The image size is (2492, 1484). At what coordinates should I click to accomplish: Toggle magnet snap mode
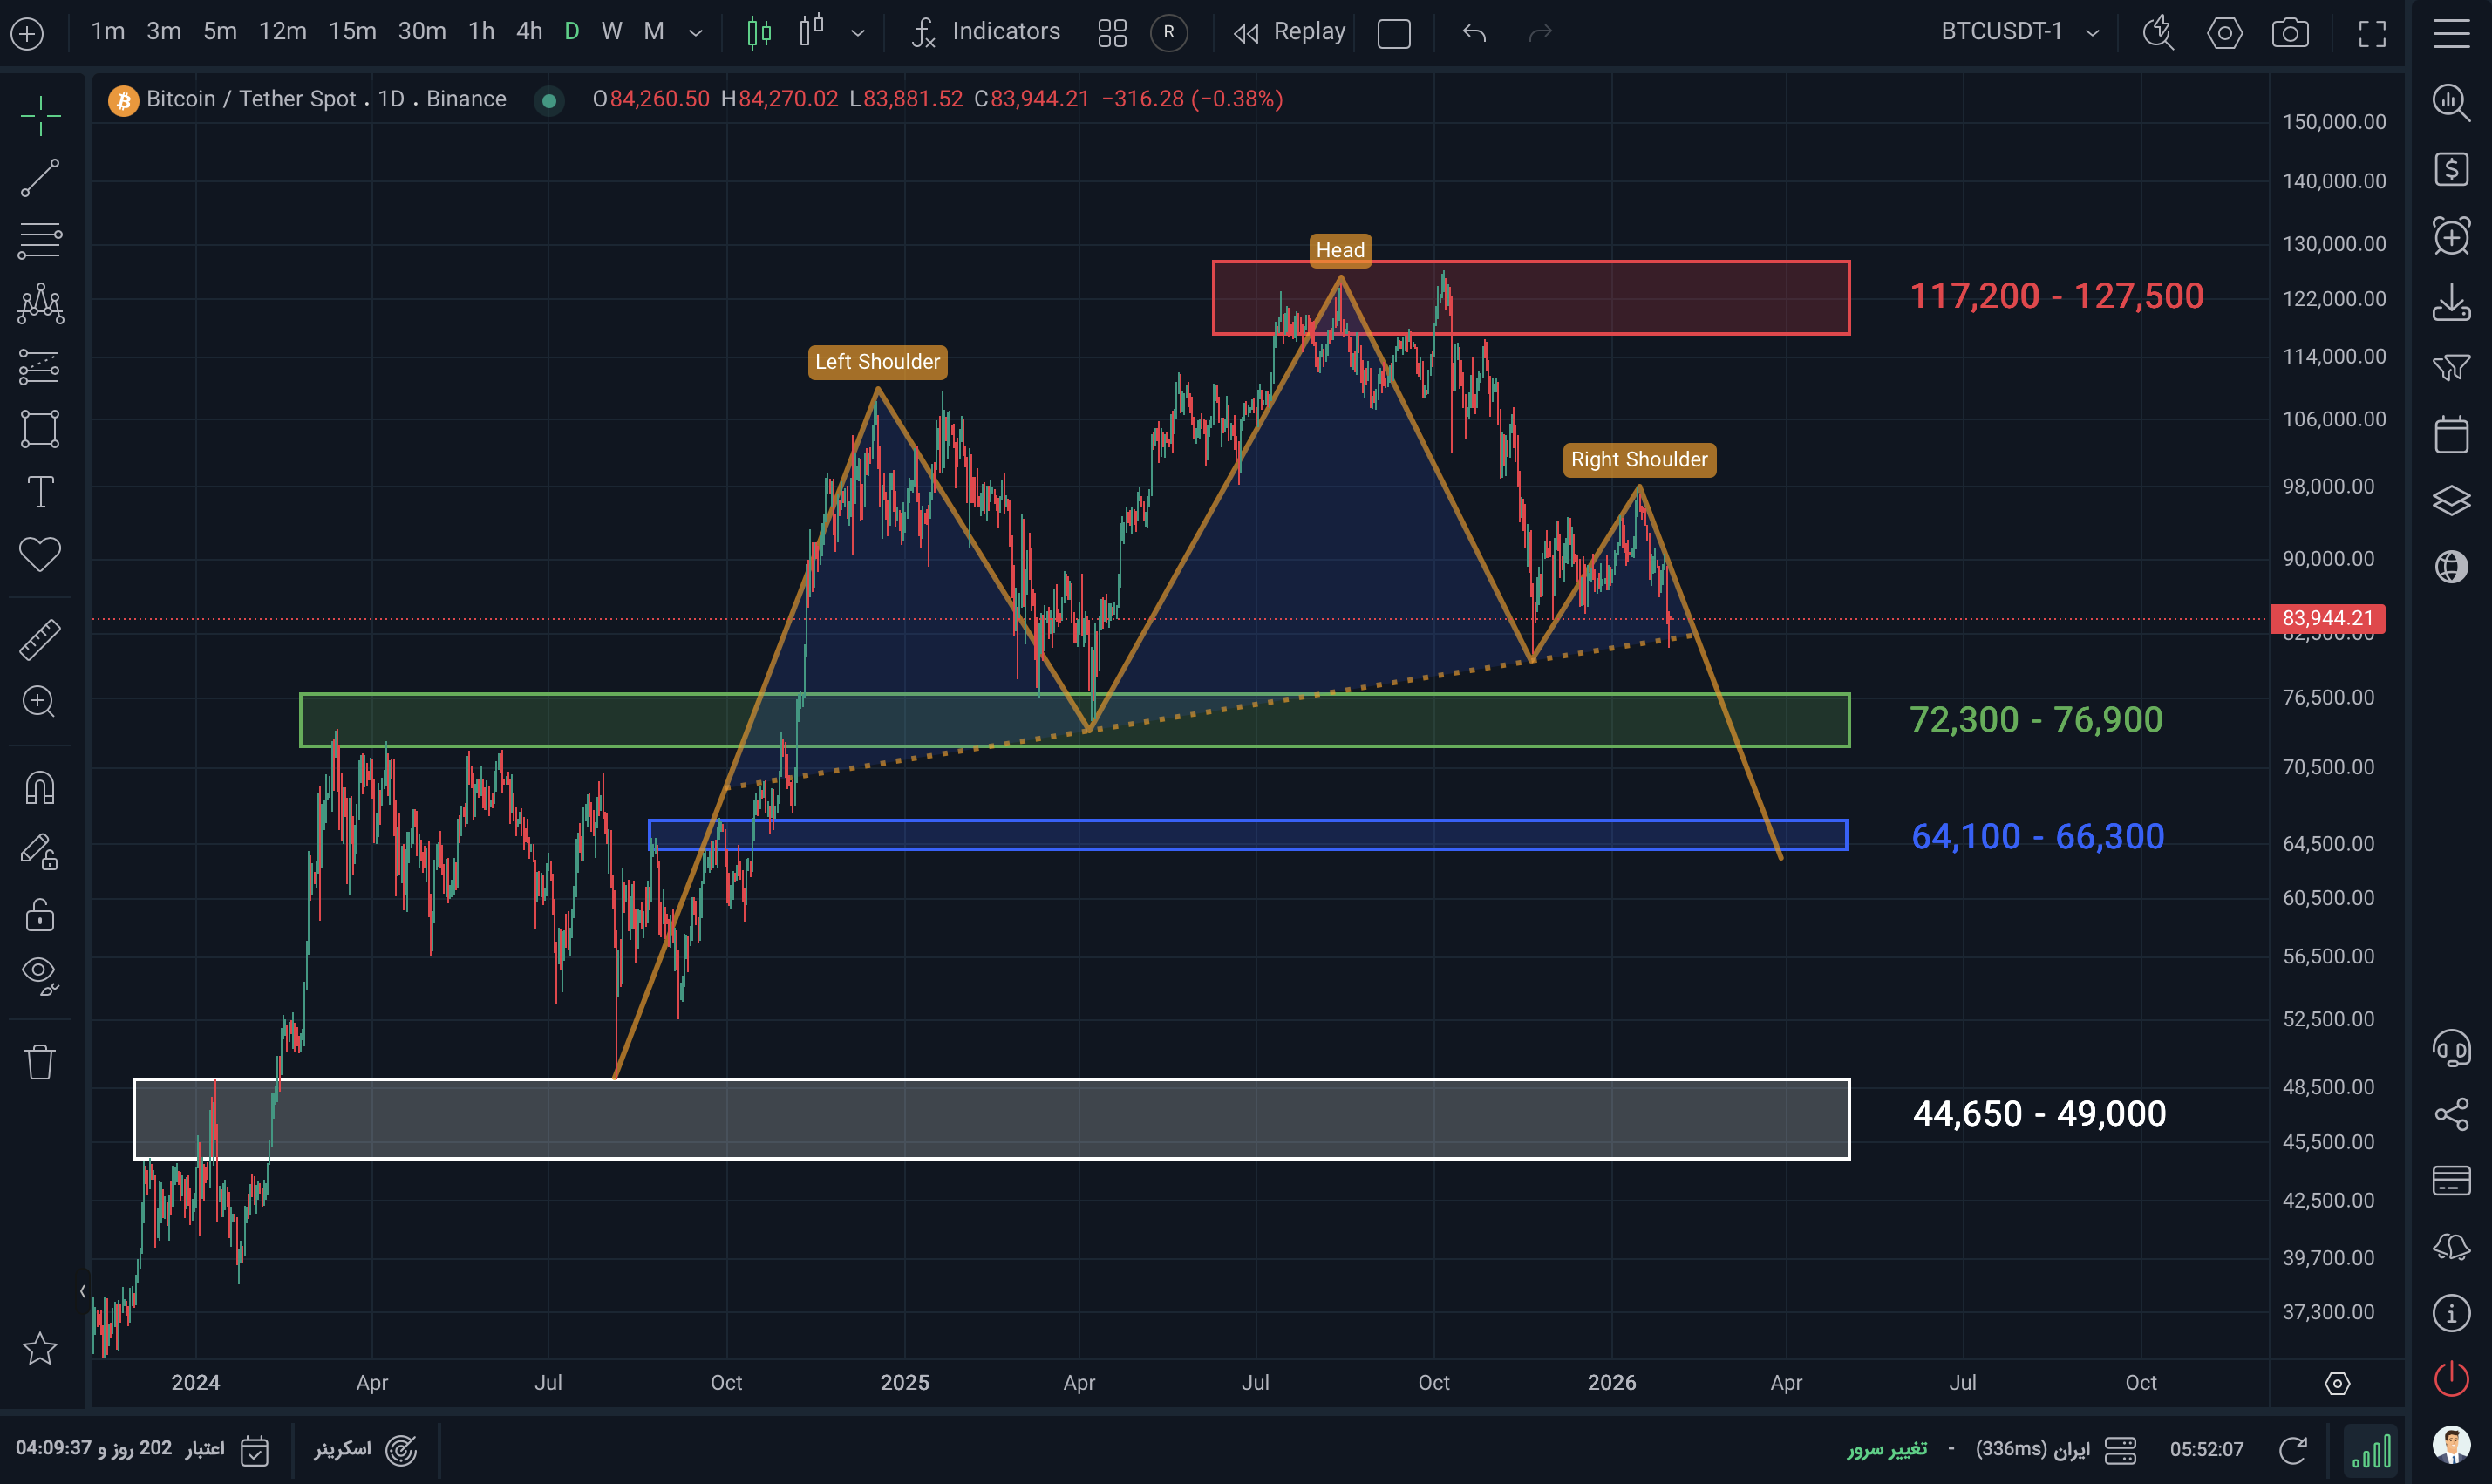[40, 788]
